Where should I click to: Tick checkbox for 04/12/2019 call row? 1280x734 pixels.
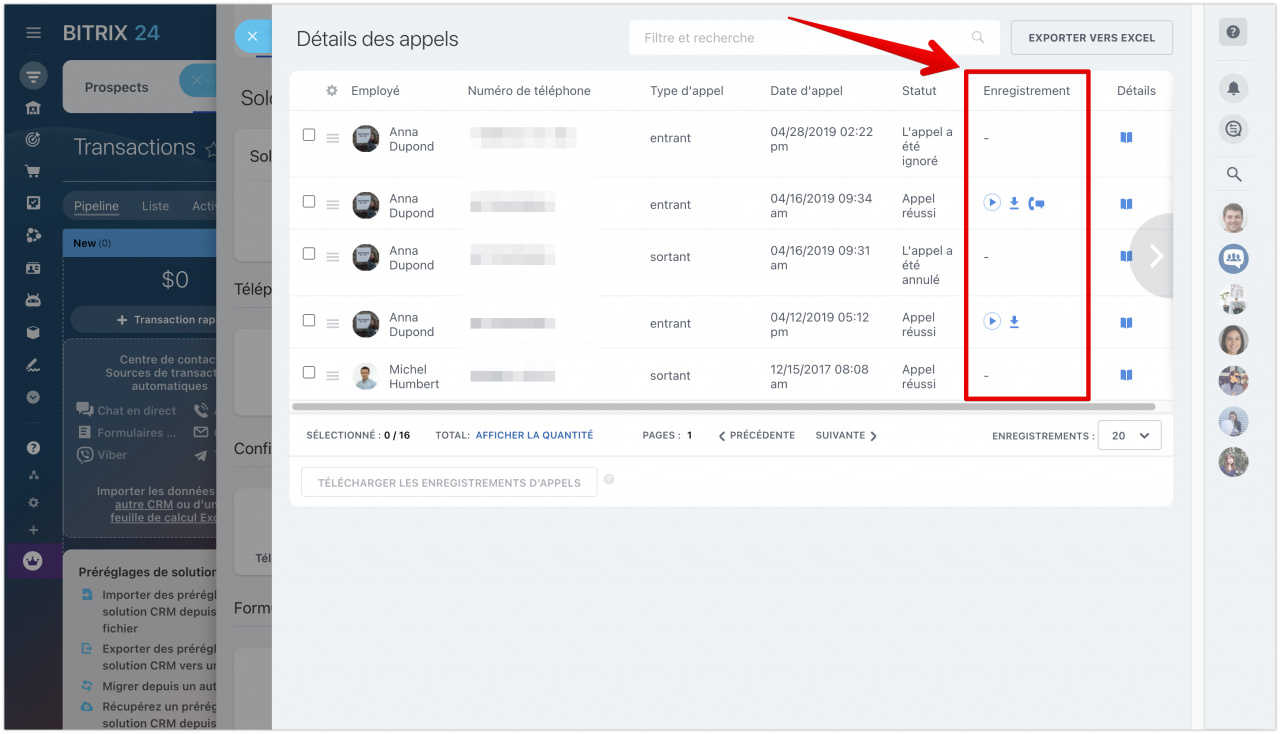pyautogui.click(x=309, y=320)
